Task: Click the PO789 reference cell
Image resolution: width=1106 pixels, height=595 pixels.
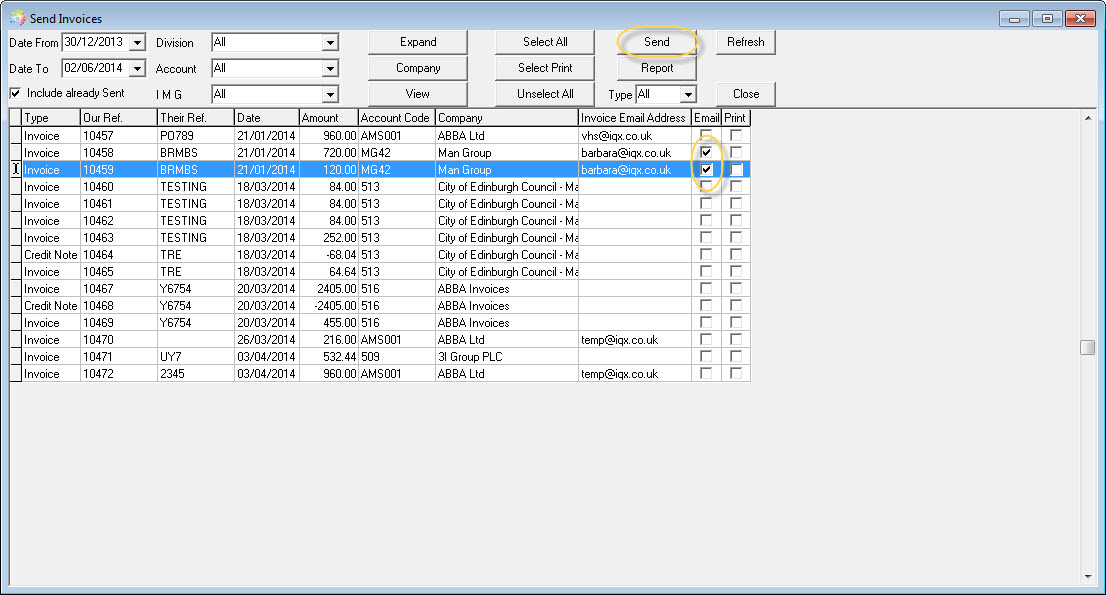Action: [195, 135]
